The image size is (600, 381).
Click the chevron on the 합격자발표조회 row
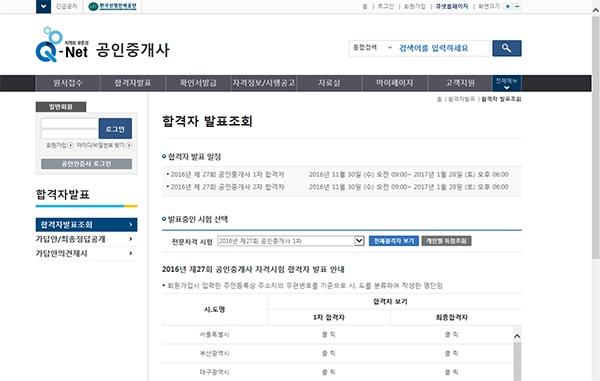tap(131, 225)
